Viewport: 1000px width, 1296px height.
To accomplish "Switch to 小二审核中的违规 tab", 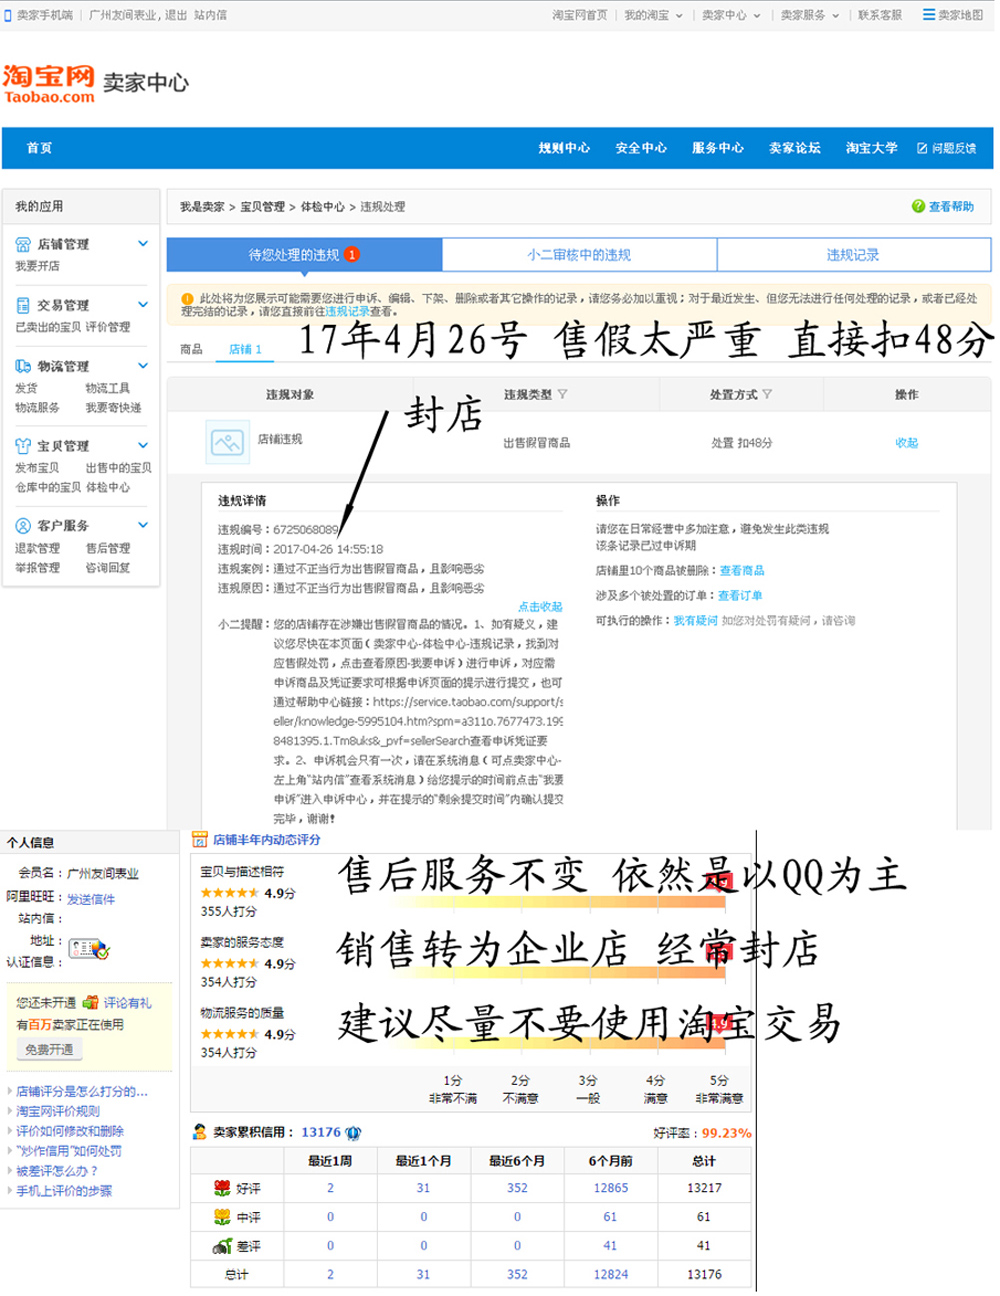I will [x=579, y=255].
